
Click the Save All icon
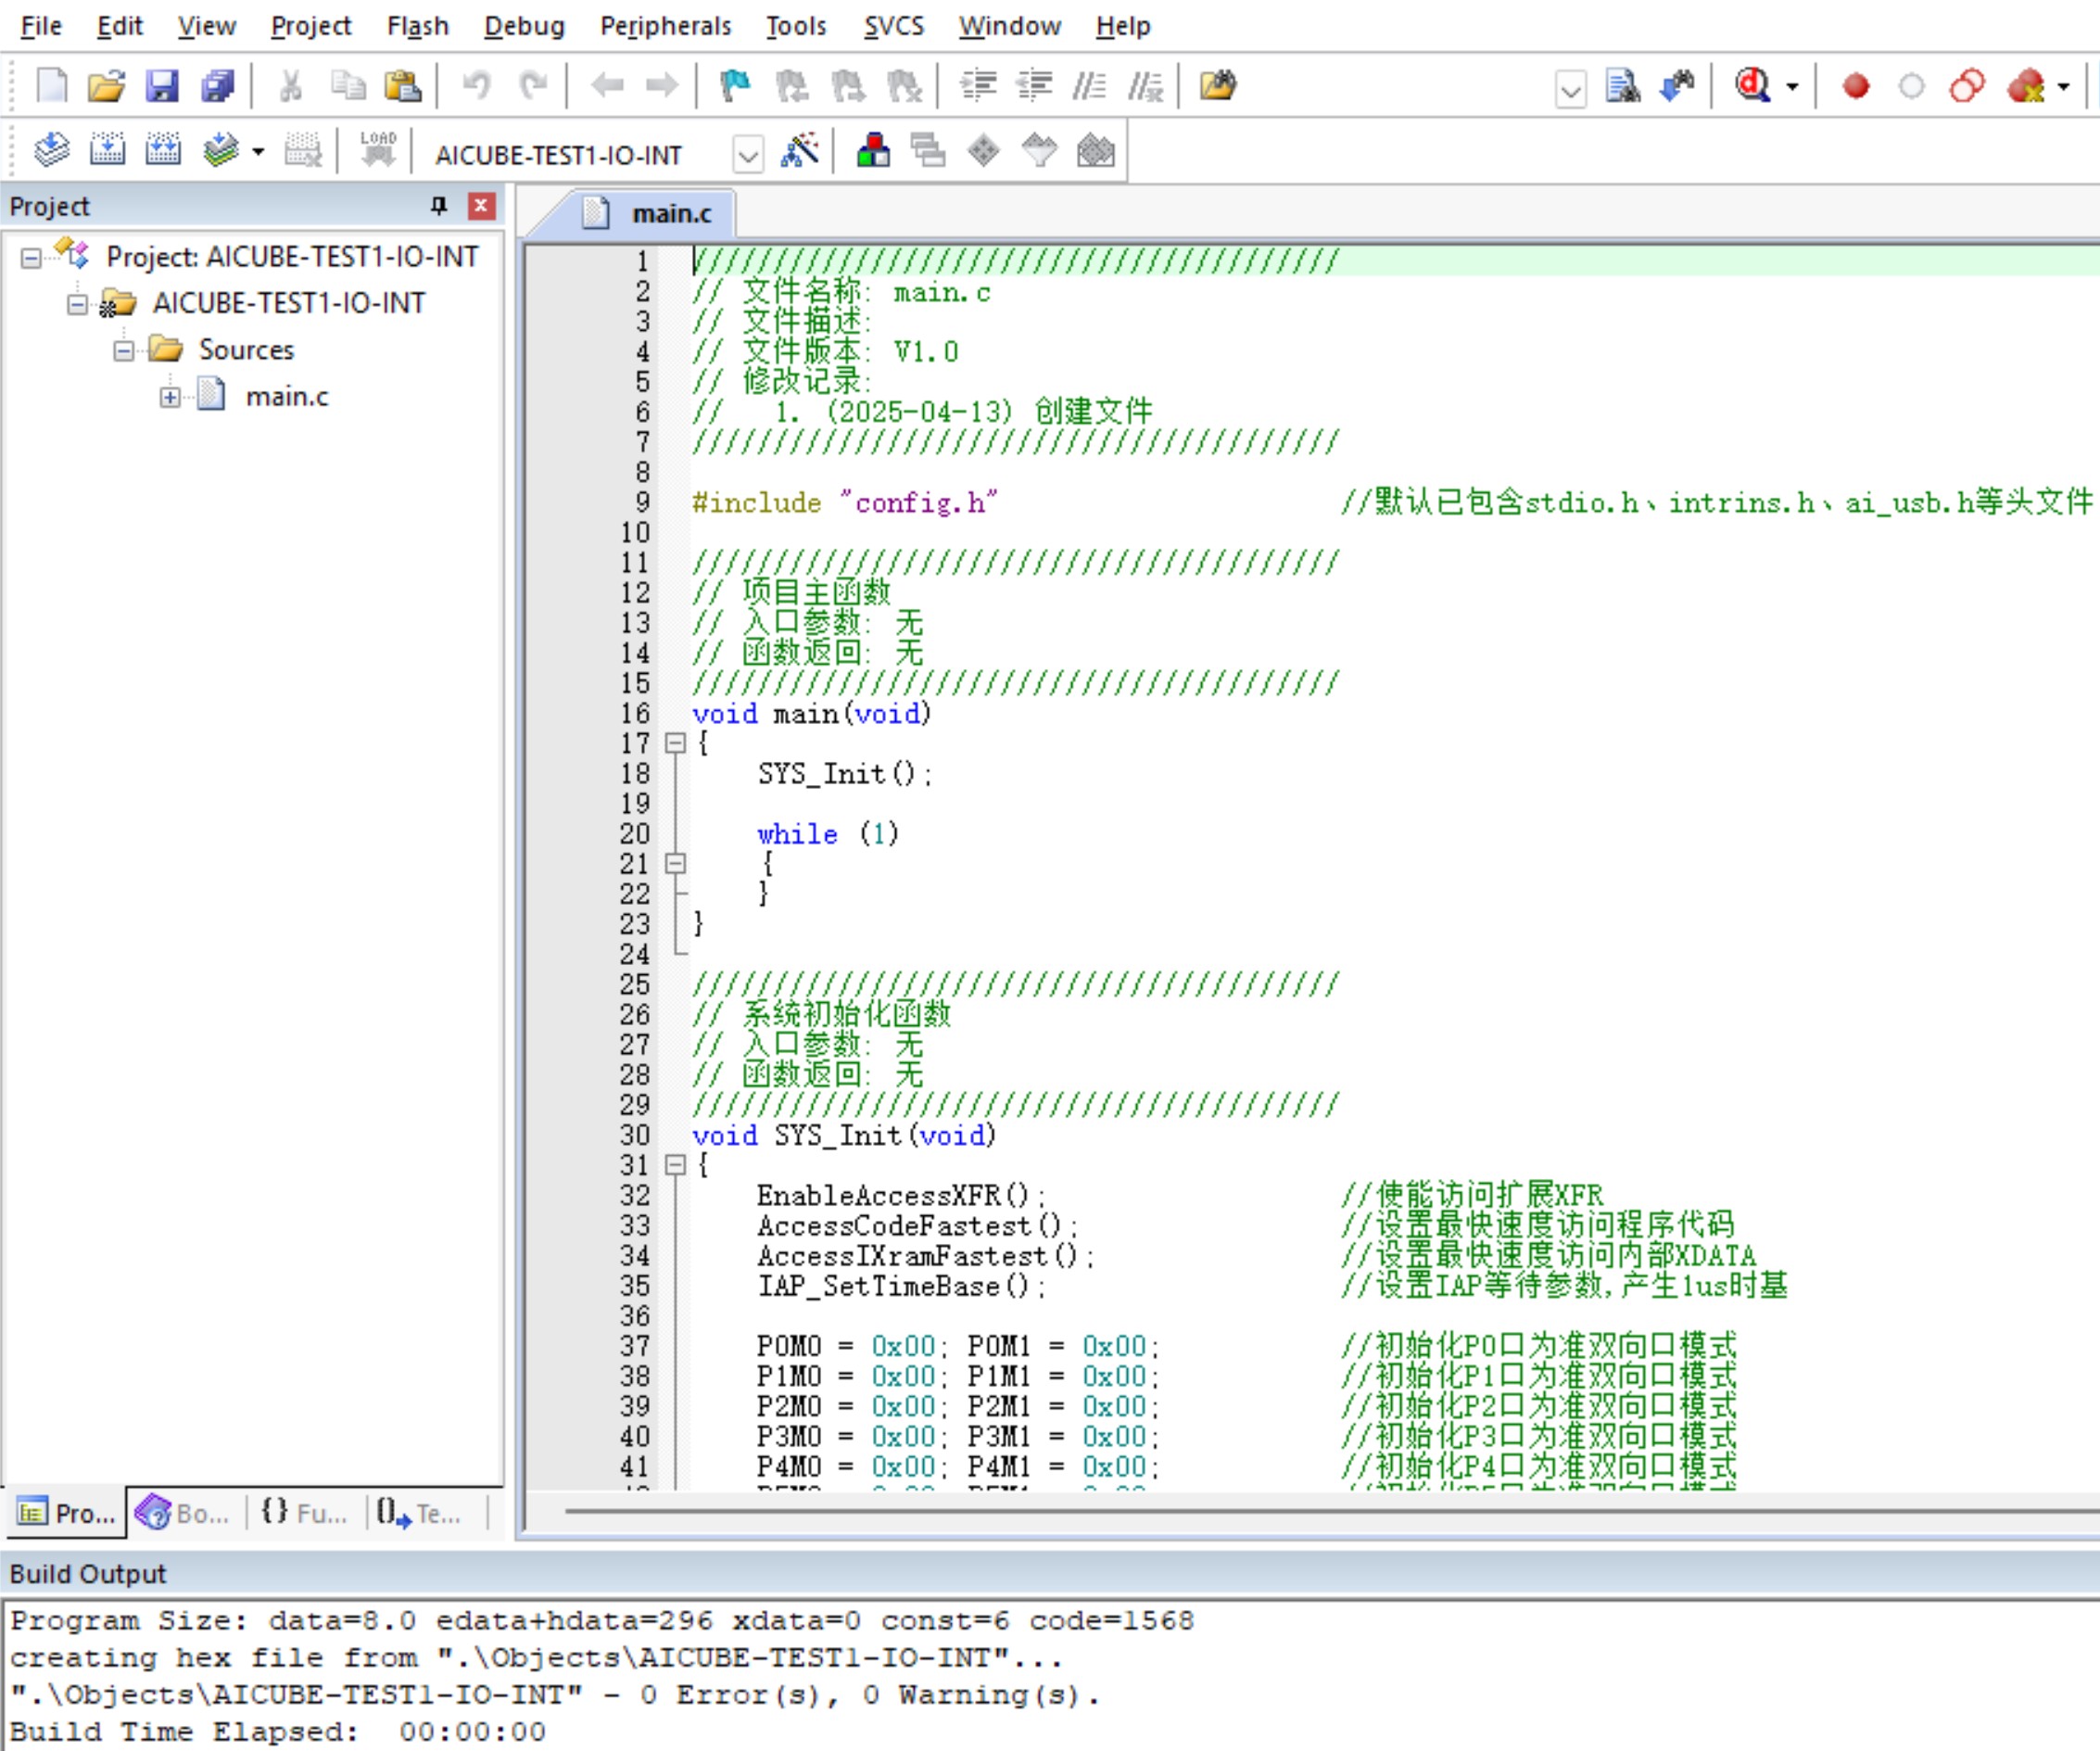pyautogui.click(x=217, y=86)
